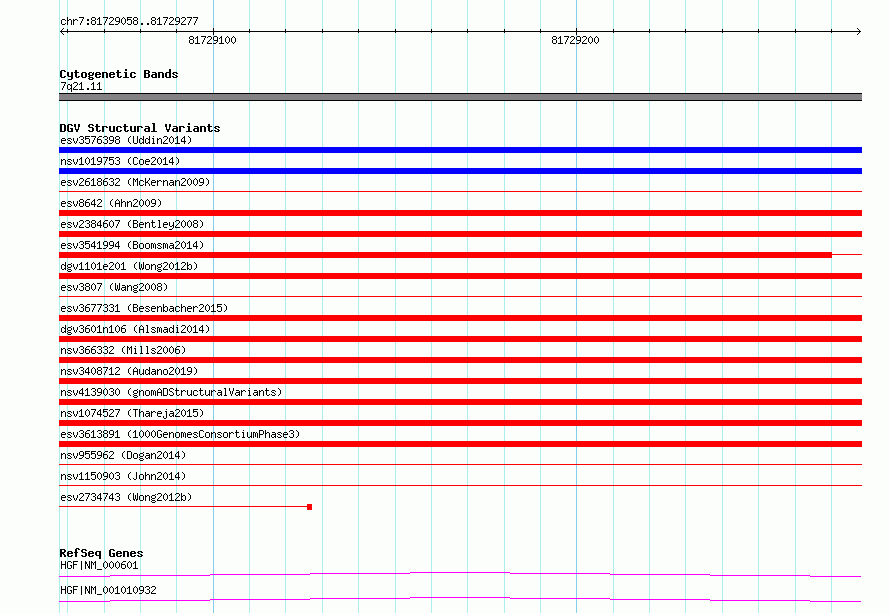Screen dimensions: 890x613
Task: Select the nsv366332 (Mills2006) label
Action: point(123,350)
